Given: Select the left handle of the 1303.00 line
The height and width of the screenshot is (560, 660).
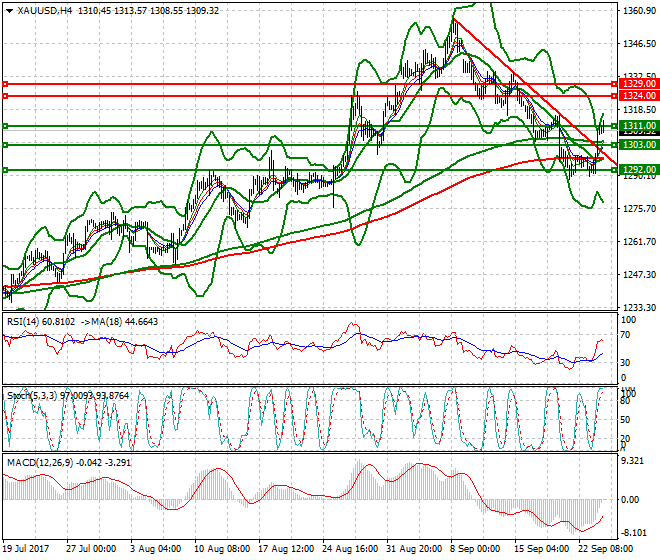Looking at the screenshot, I should [5, 145].
